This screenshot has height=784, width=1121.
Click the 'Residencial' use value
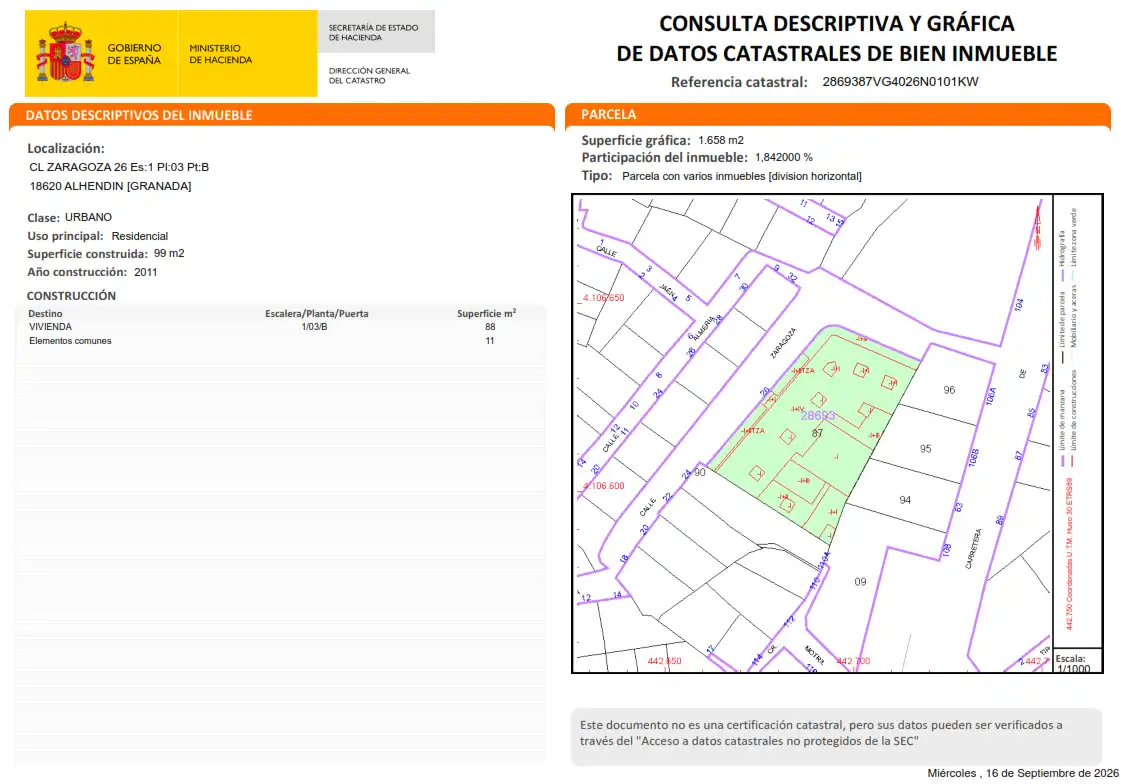tap(139, 236)
